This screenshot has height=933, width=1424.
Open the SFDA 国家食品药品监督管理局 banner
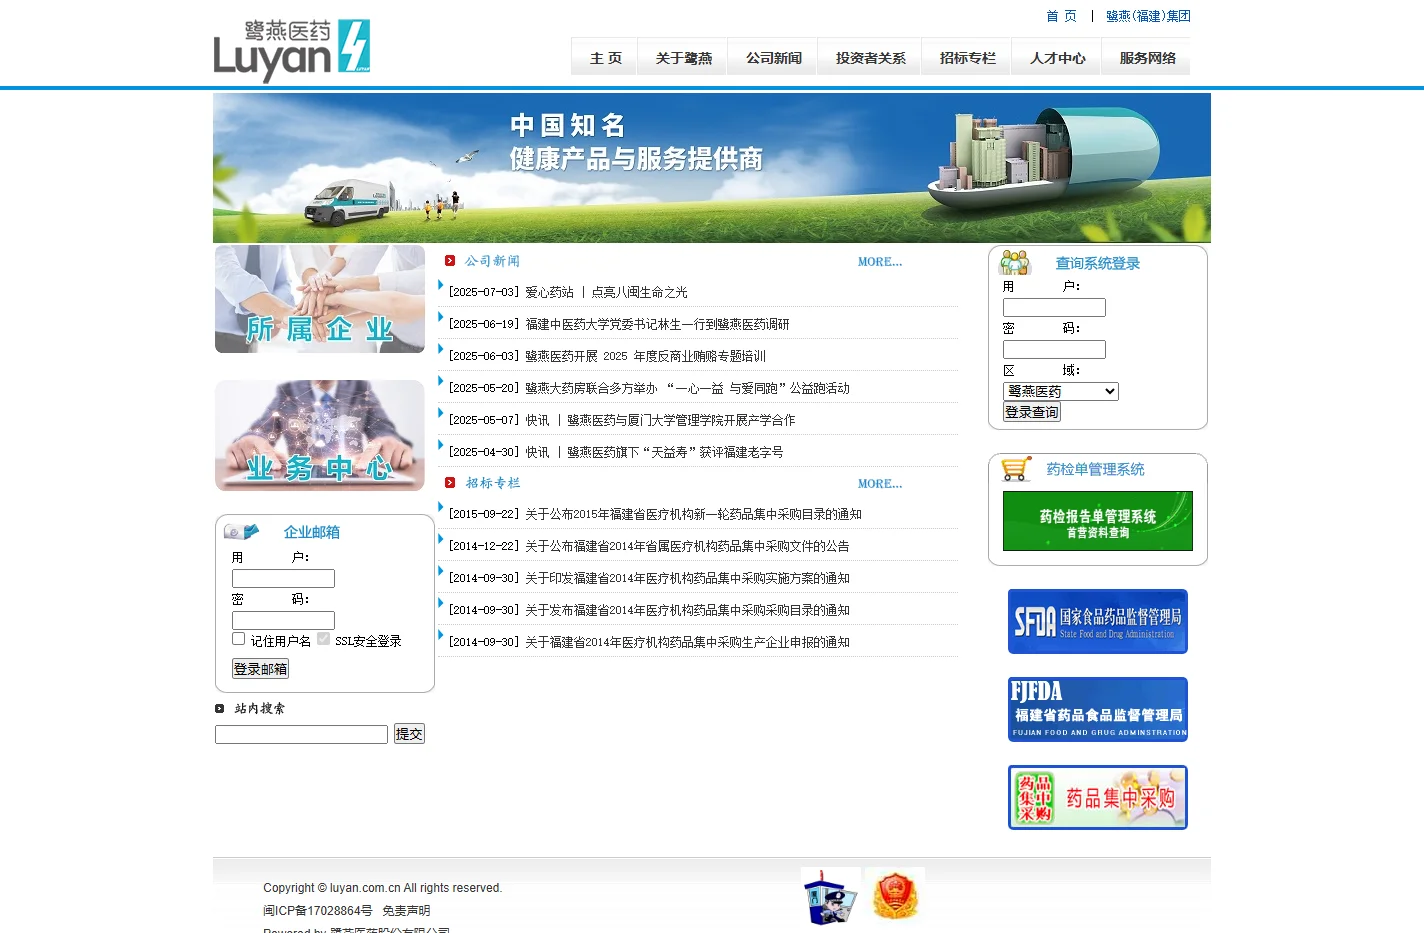[x=1098, y=621]
